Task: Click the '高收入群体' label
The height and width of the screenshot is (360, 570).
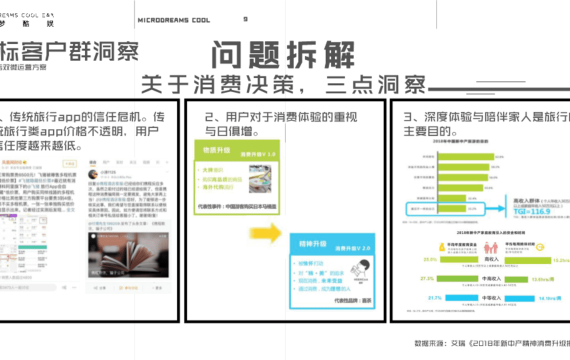Action: click(x=526, y=201)
